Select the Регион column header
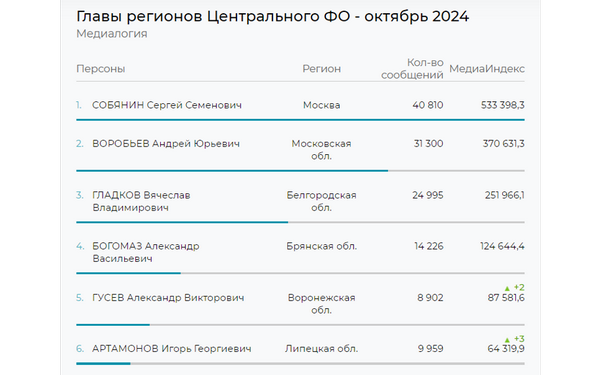The image size is (600, 375). [x=321, y=69]
